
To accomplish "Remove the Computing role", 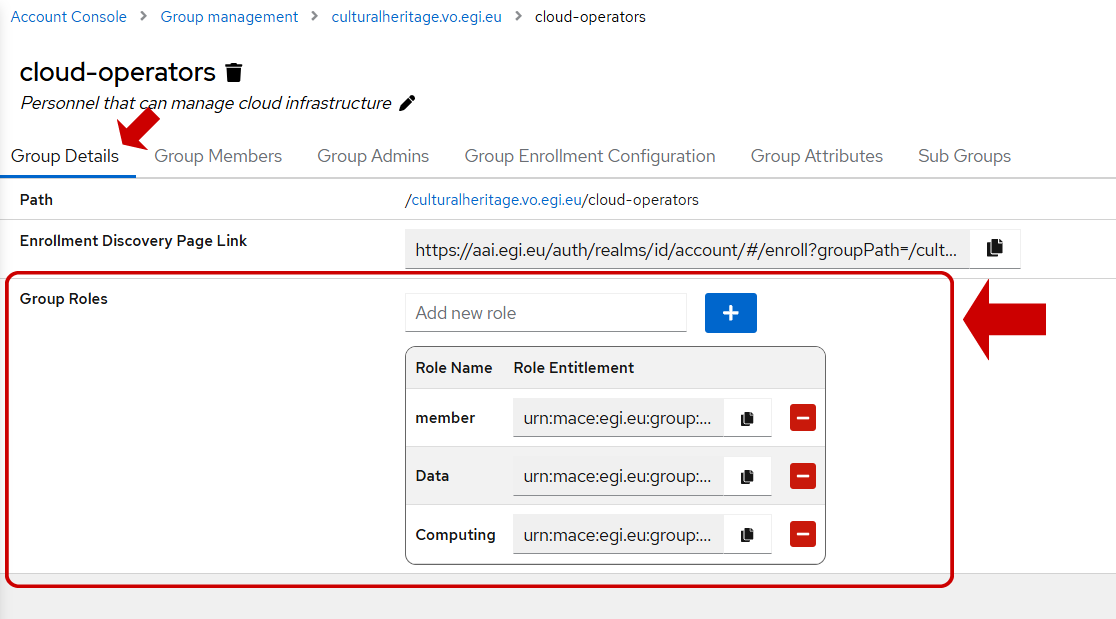I will 803,534.
